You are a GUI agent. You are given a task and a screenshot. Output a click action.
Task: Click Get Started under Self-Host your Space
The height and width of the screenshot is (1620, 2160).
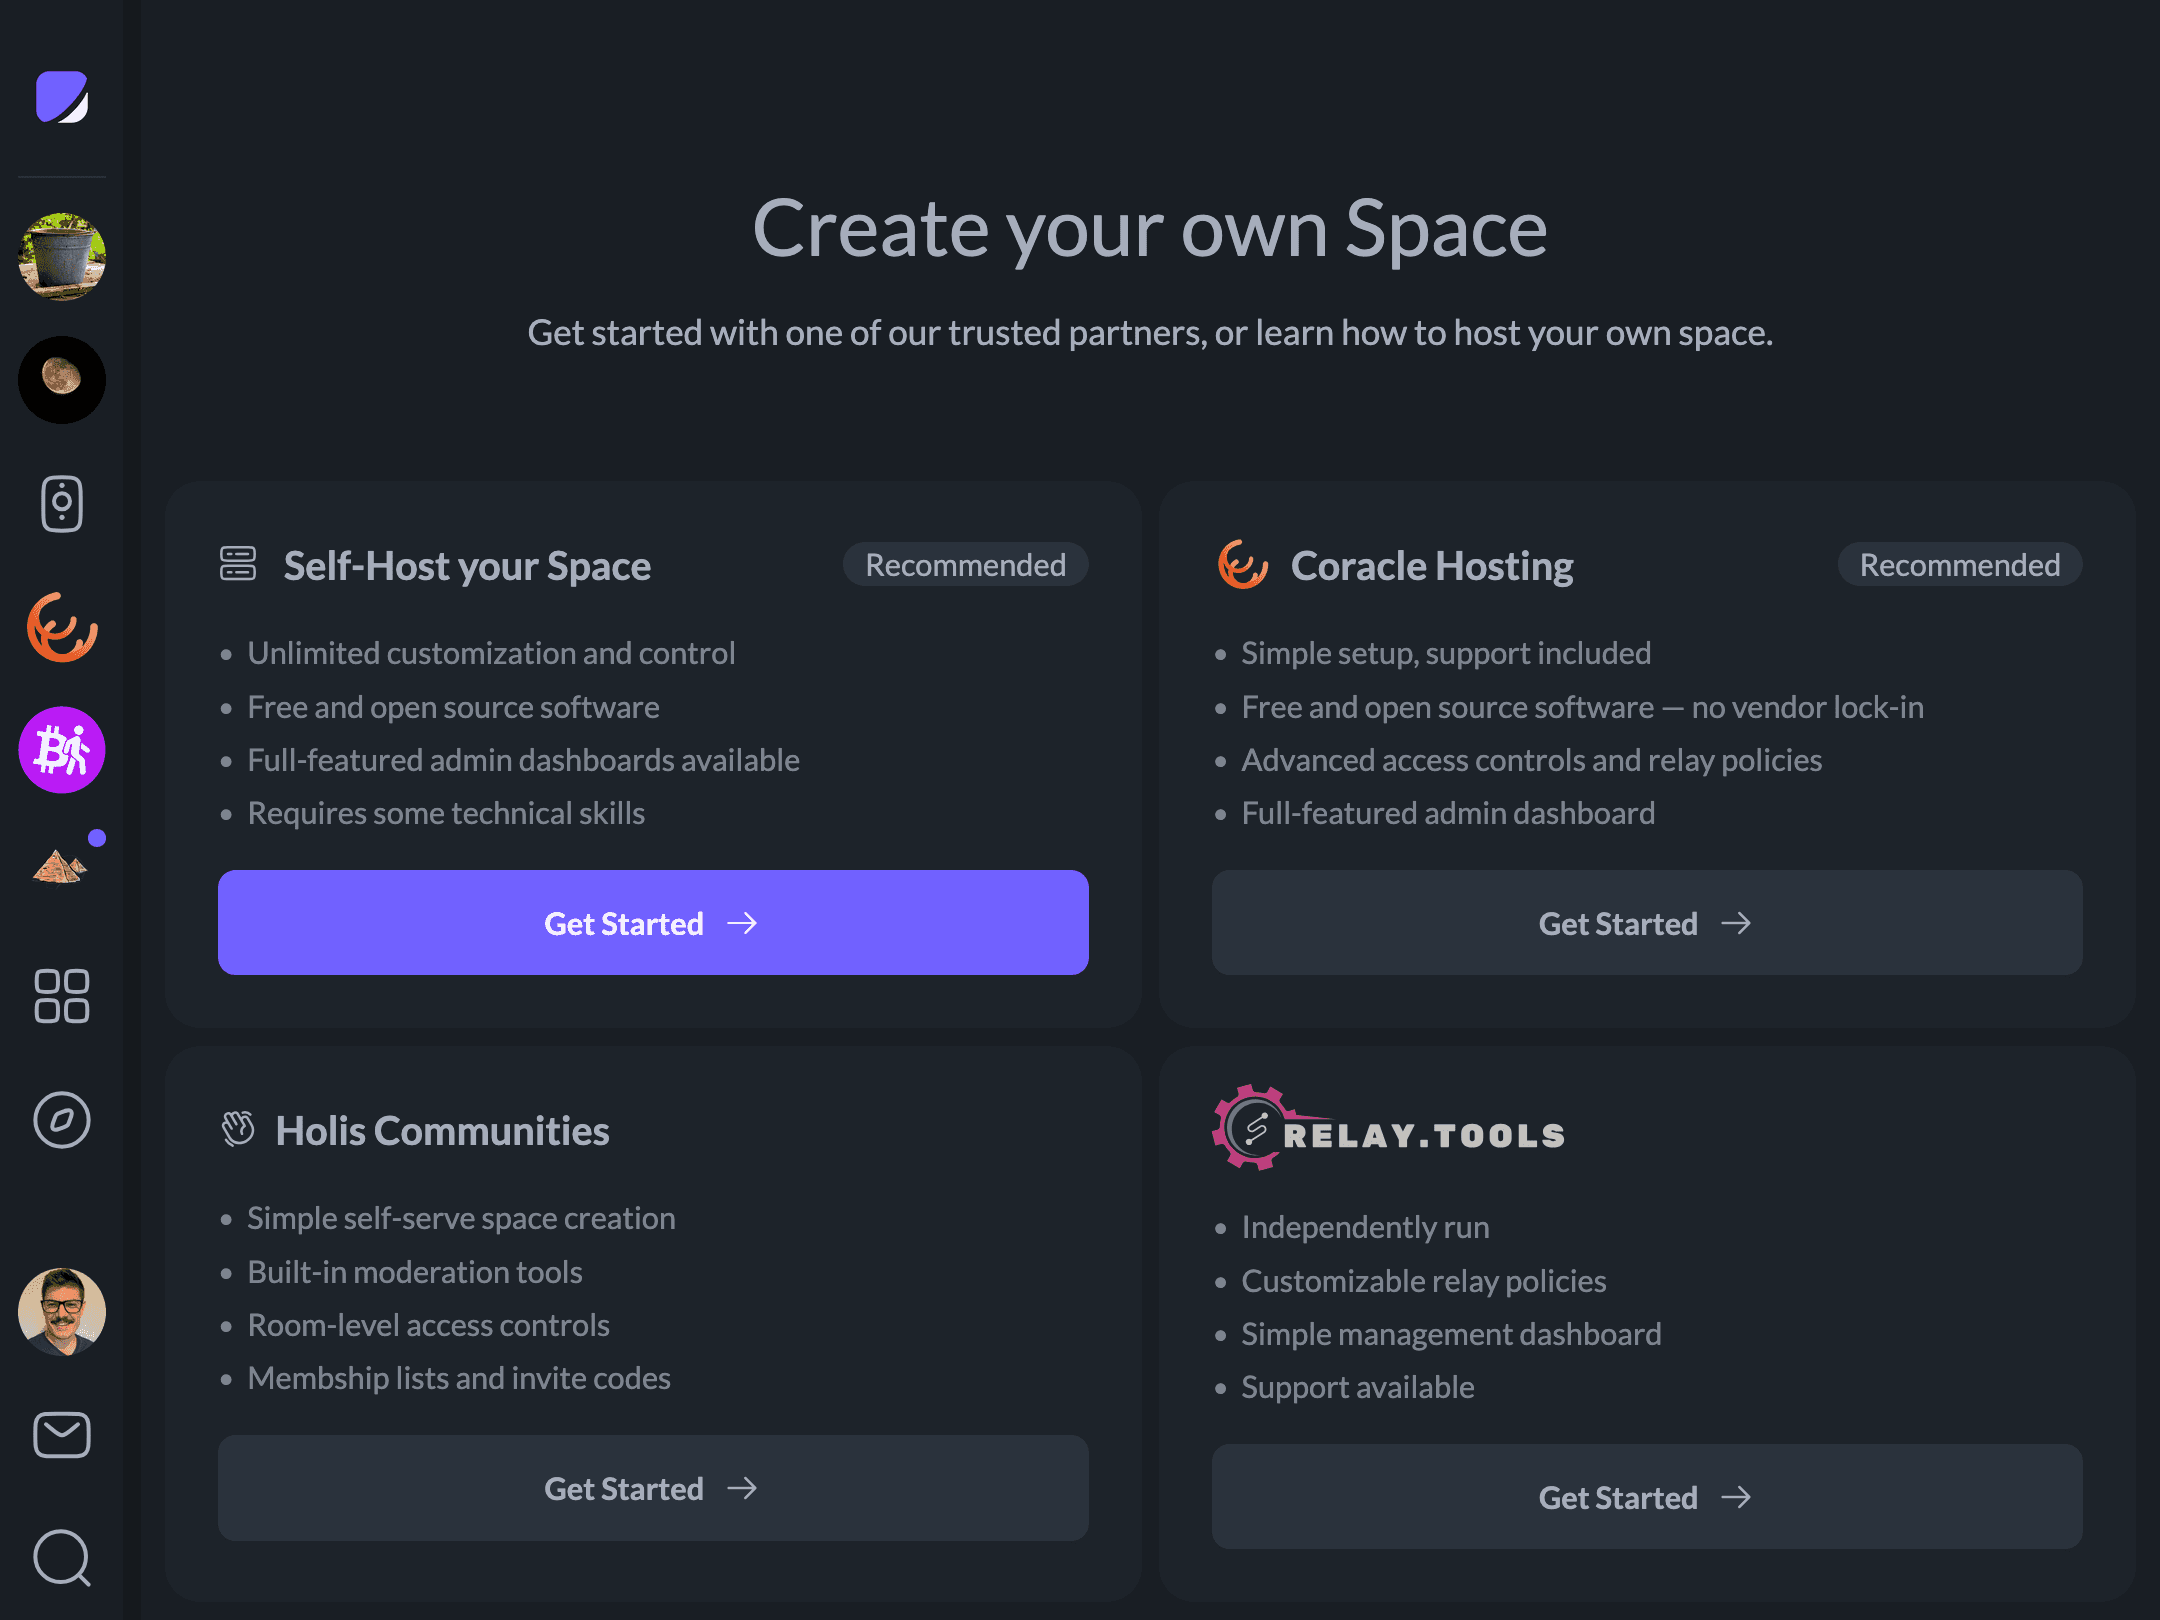pyautogui.click(x=653, y=923)
